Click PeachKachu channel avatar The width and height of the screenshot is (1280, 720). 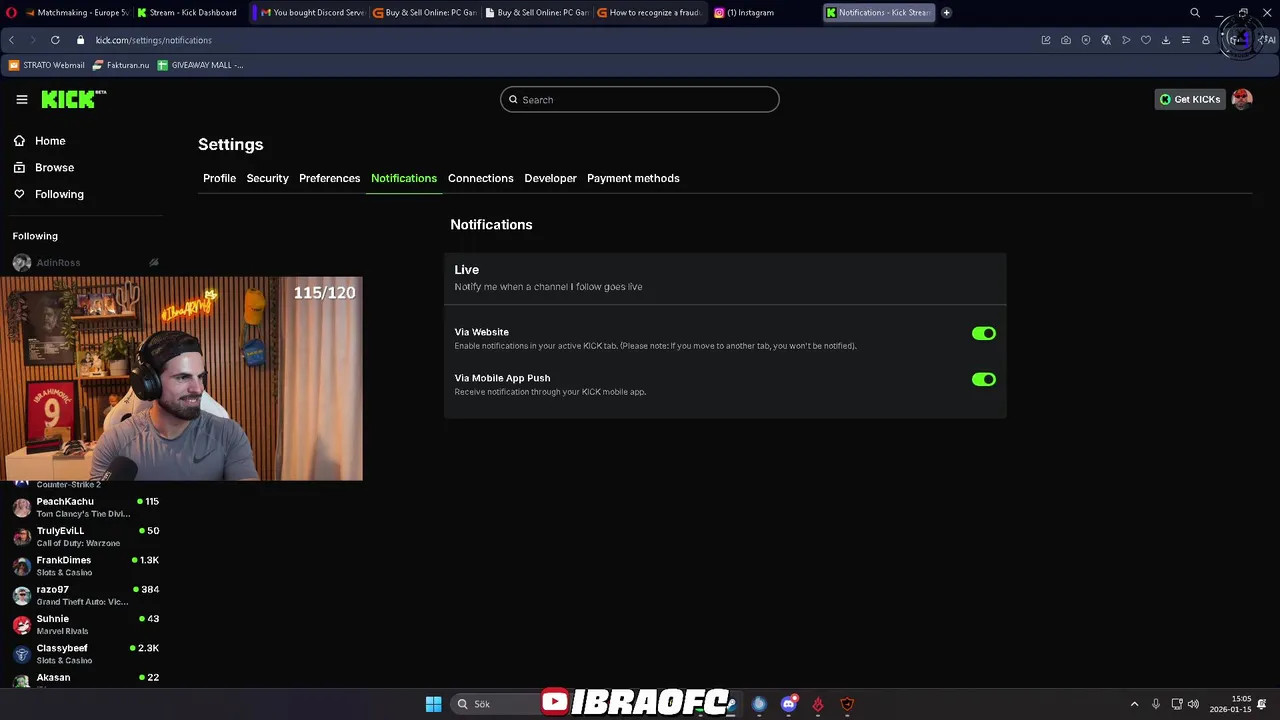pyautogui.click(x=21, y=507)
